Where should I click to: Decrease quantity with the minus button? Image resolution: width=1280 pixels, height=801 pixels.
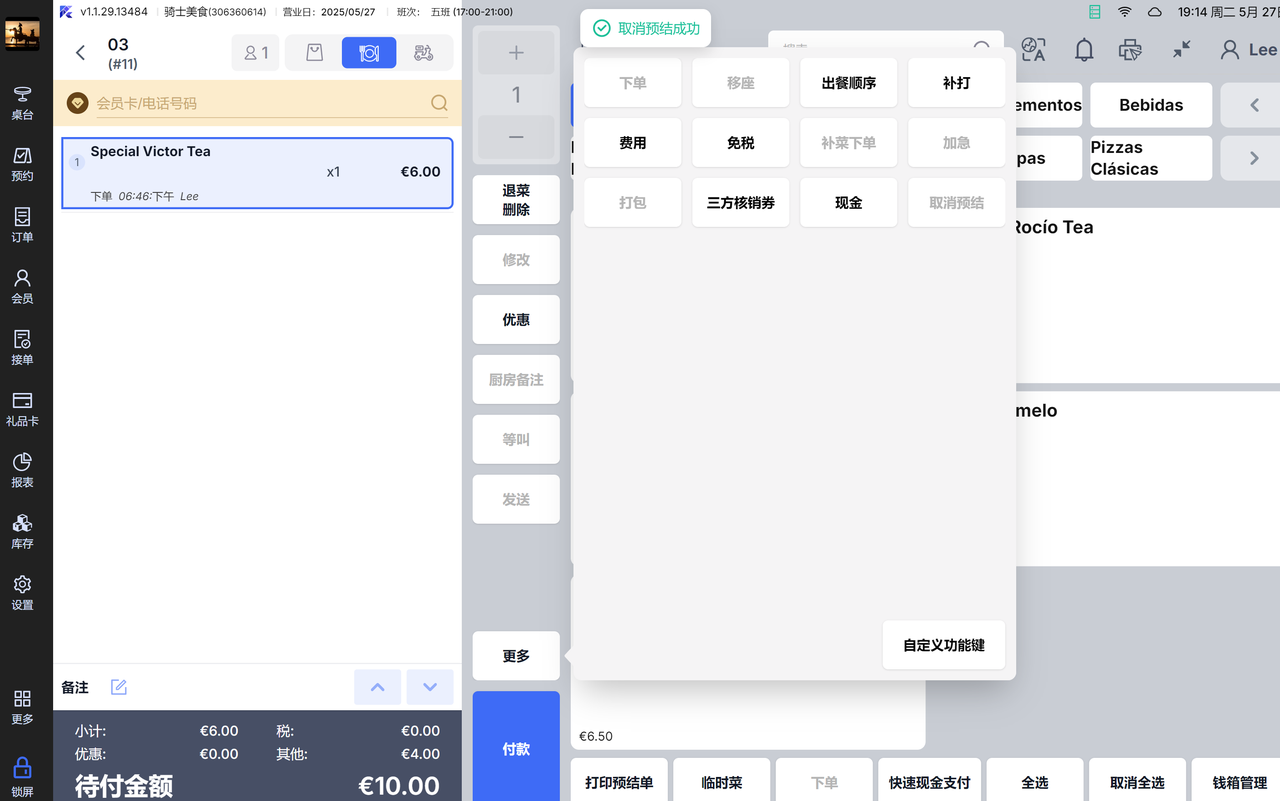(516, 136)
